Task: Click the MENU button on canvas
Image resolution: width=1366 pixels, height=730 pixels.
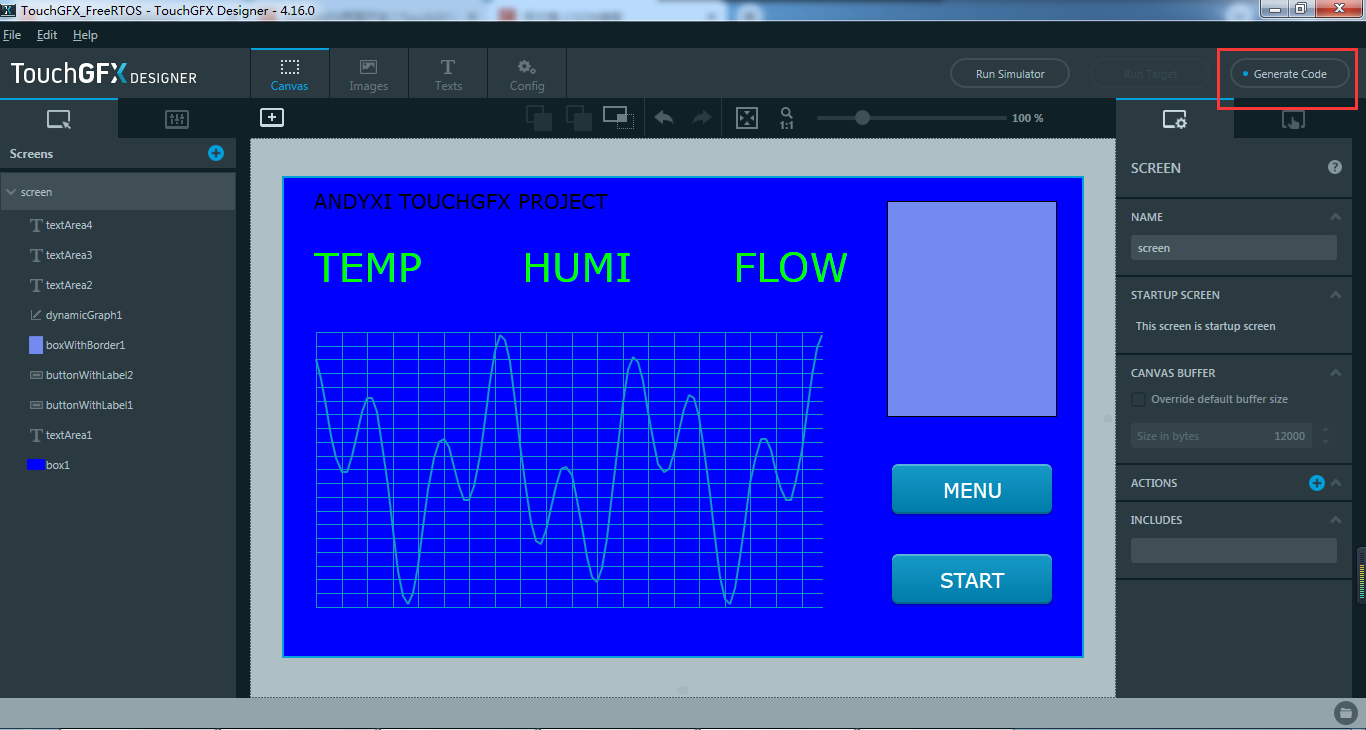Action: pyautogui.click(x=972, y=490)
